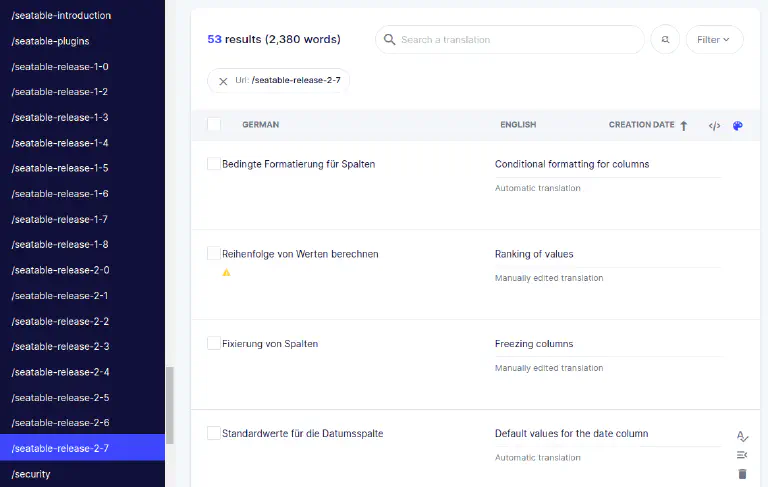768x487 pixels.
Task: Click German text Bedingte Formatierung für Spalten
Action: point(299,164)
